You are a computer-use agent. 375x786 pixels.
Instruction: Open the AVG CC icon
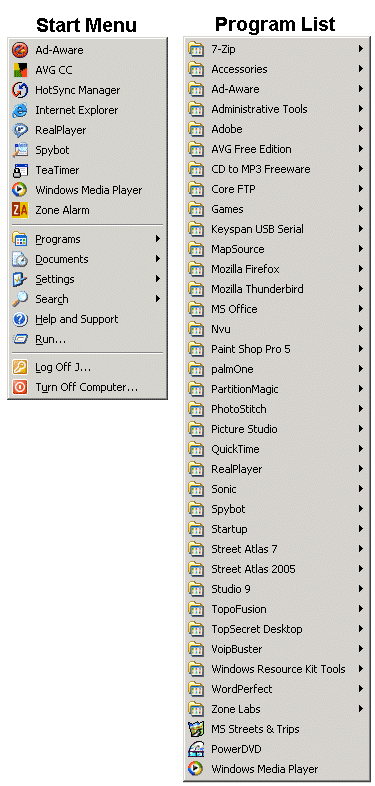20,70
